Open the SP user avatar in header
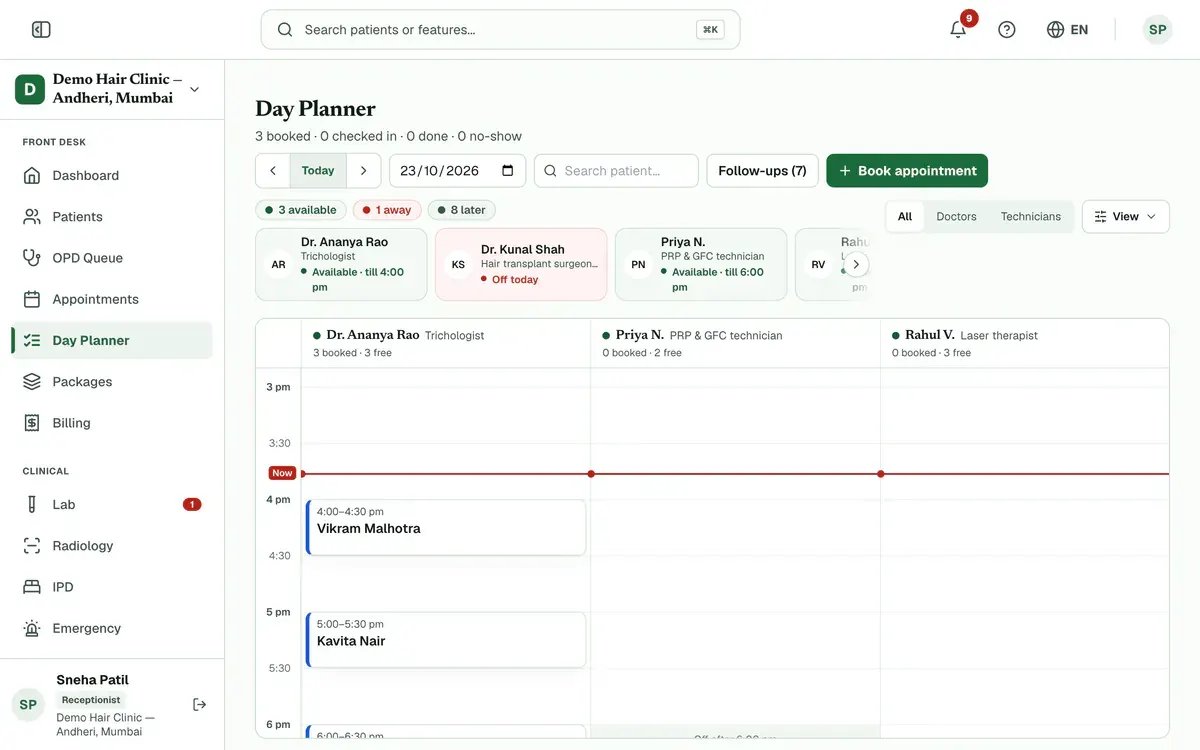 tap(1157, 30)
